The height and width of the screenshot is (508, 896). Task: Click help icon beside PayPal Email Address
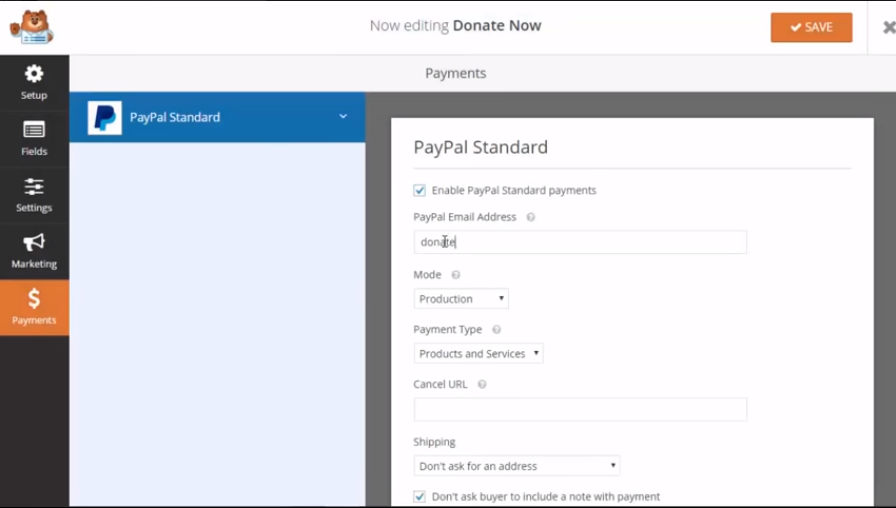(x=531, y=217)
